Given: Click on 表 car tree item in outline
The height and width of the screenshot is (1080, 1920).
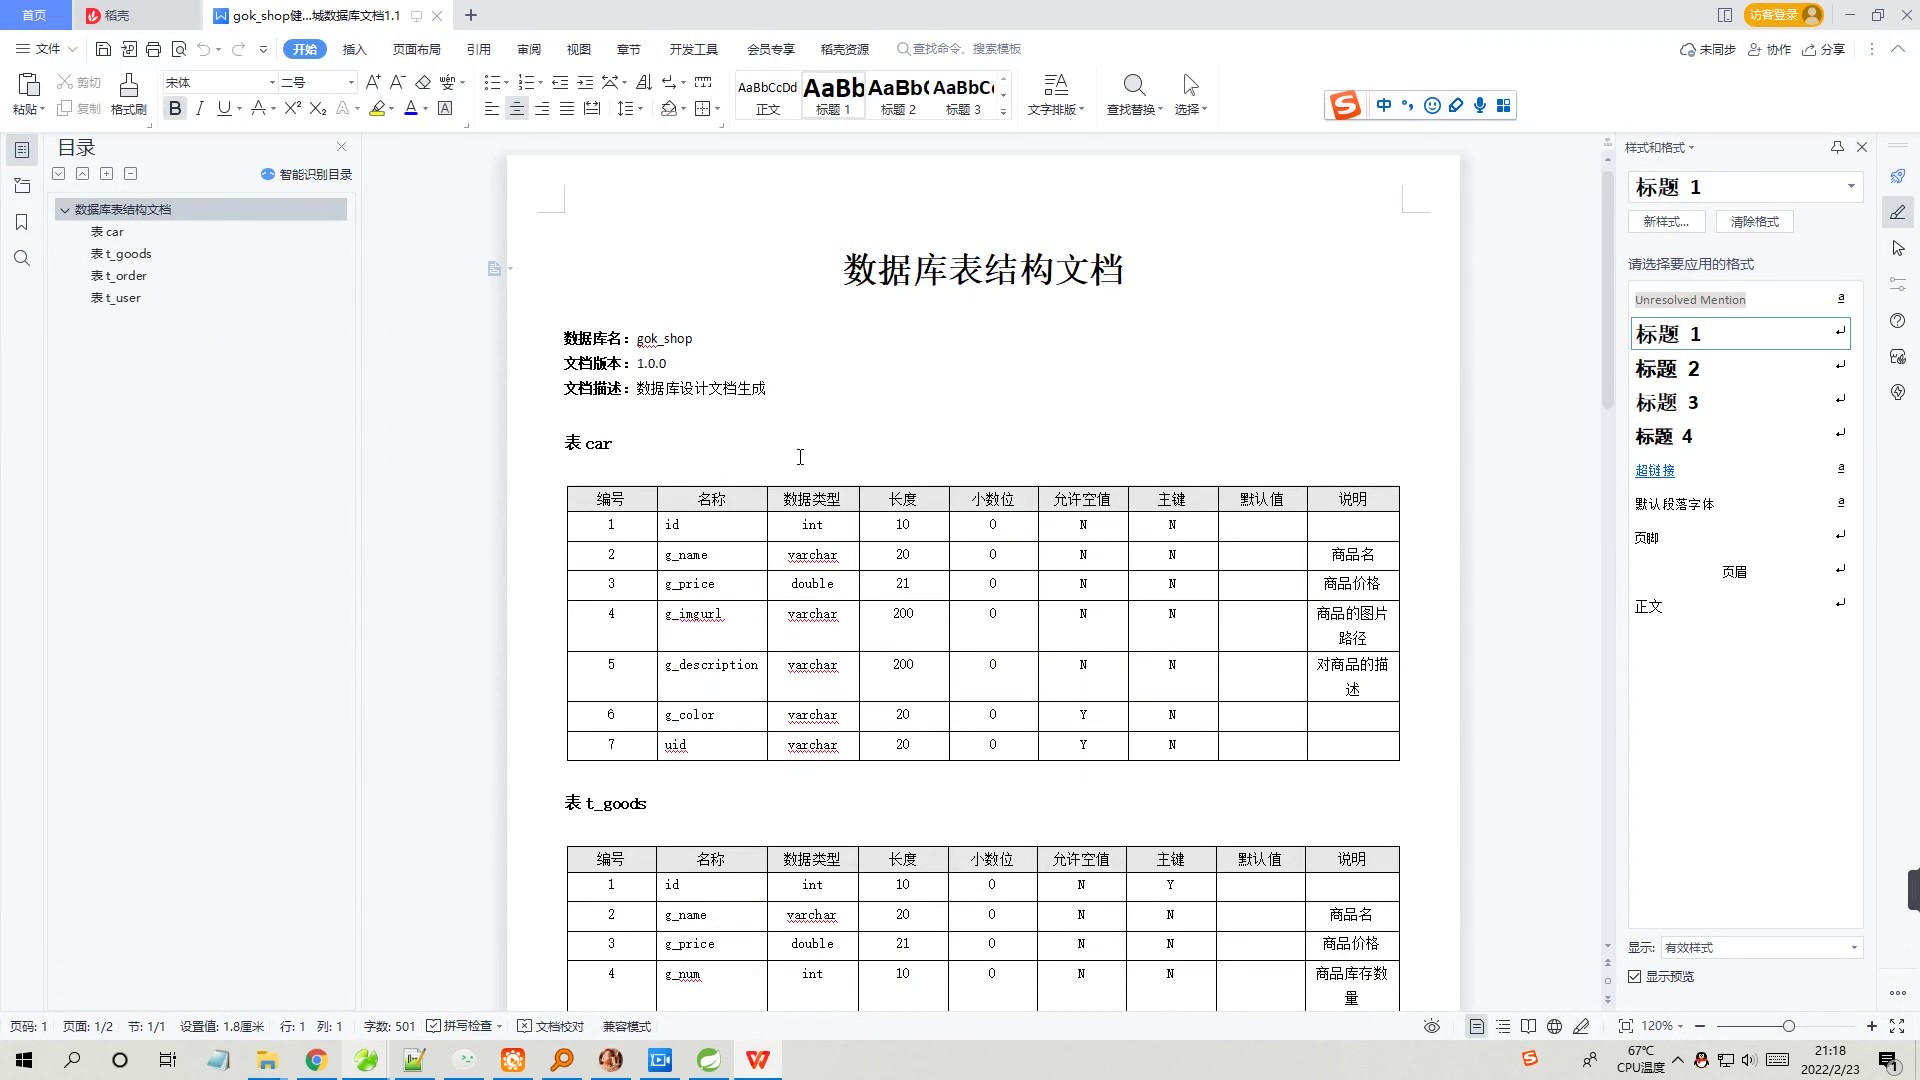Looking at the screenshot, I should (108, 231).
